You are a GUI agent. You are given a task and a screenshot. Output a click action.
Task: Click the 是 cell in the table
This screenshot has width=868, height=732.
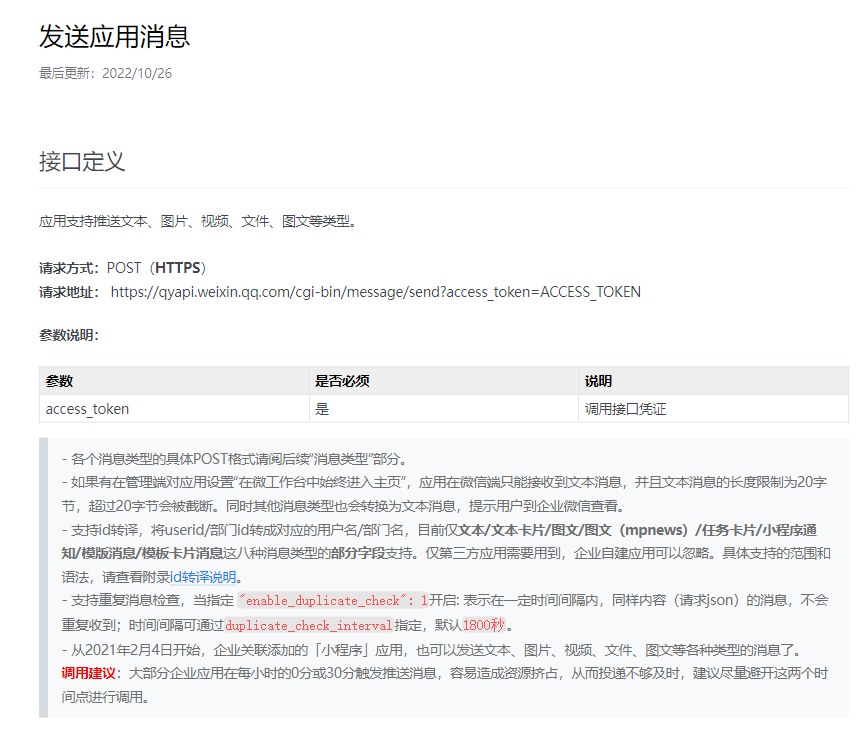[322, 409]
